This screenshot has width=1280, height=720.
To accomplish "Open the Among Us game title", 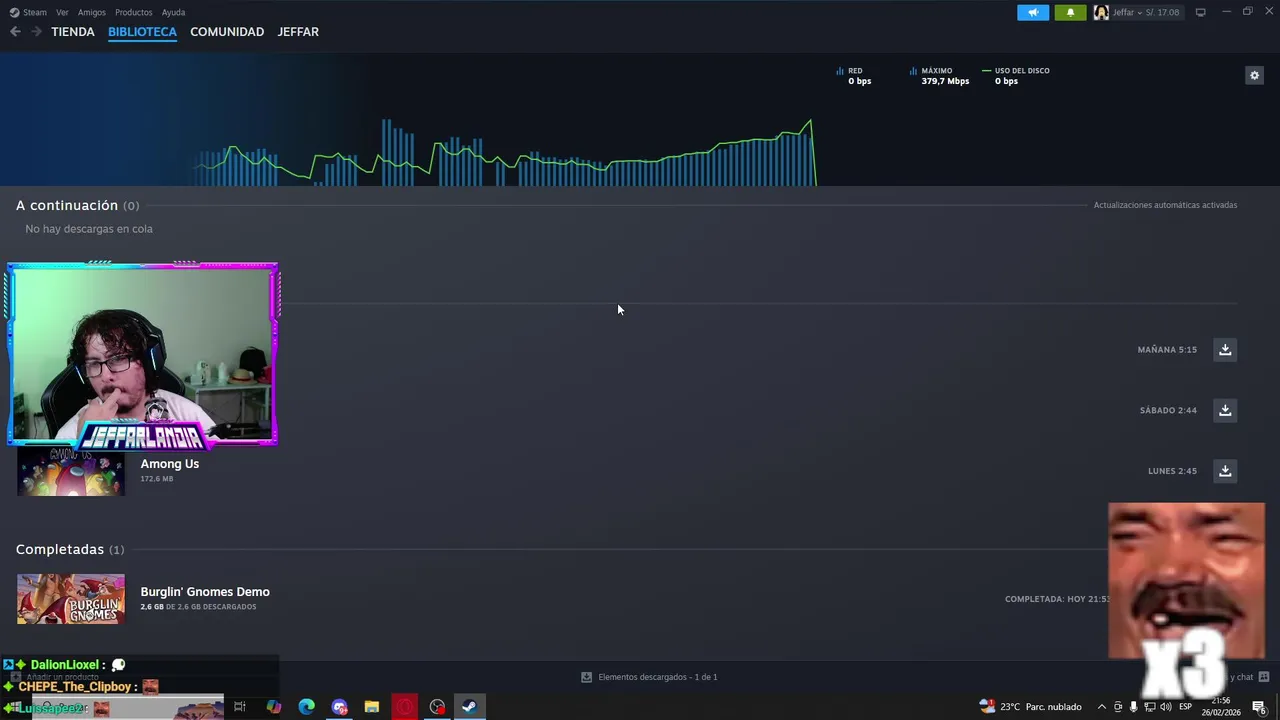I will 170,464.
